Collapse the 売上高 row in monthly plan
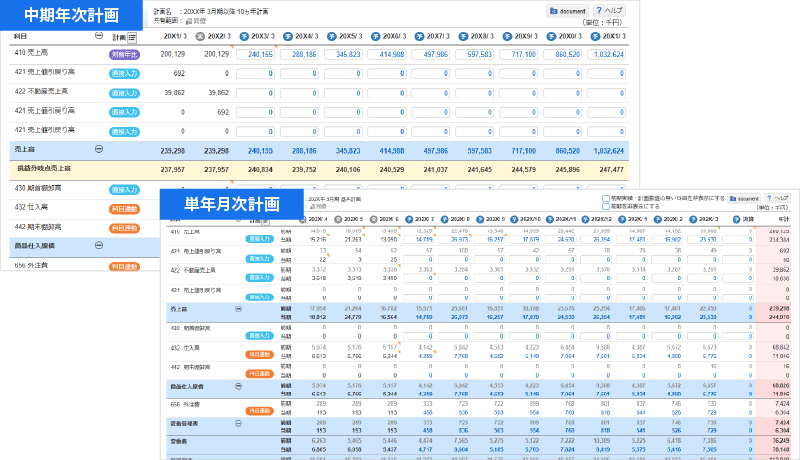 (238, 309)
